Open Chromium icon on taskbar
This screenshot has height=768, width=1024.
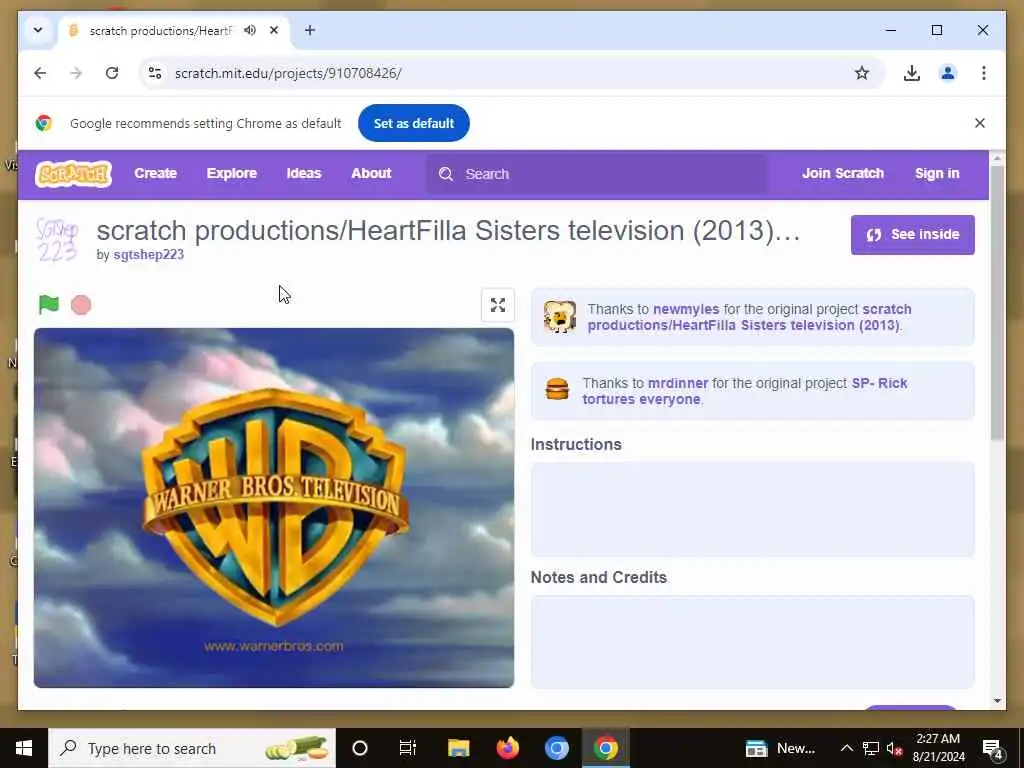(x=556, y=748)
